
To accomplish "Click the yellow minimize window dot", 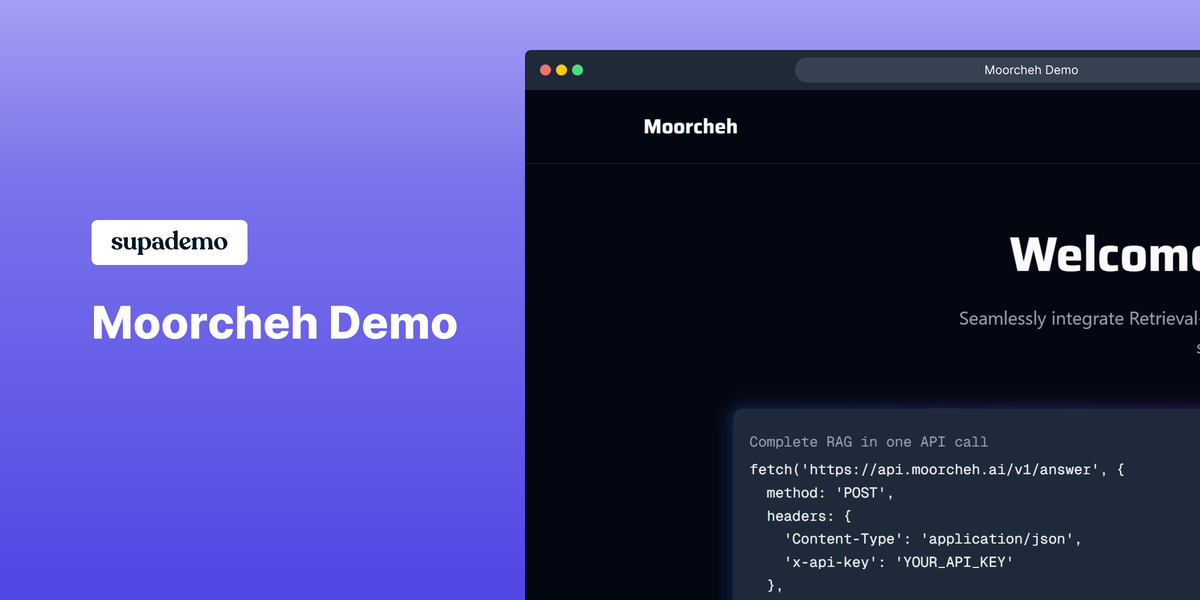I will tap(561, 70).
